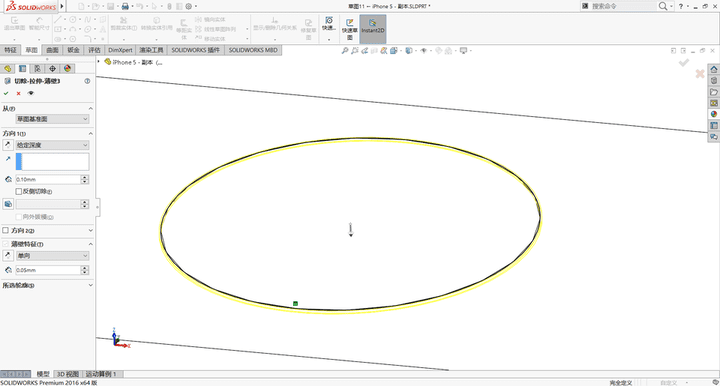Switch to the 曲面 Surfaces tab
This screenshot has width=720, height=386.
[x=52, y=50]
